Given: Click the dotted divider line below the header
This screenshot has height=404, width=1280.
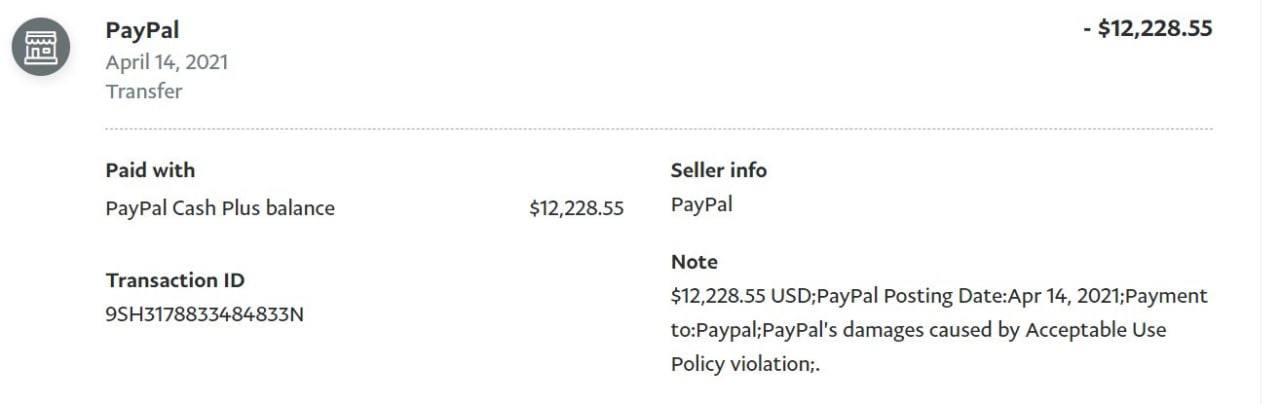Looking at the screenshot, I should pos(658,129).
